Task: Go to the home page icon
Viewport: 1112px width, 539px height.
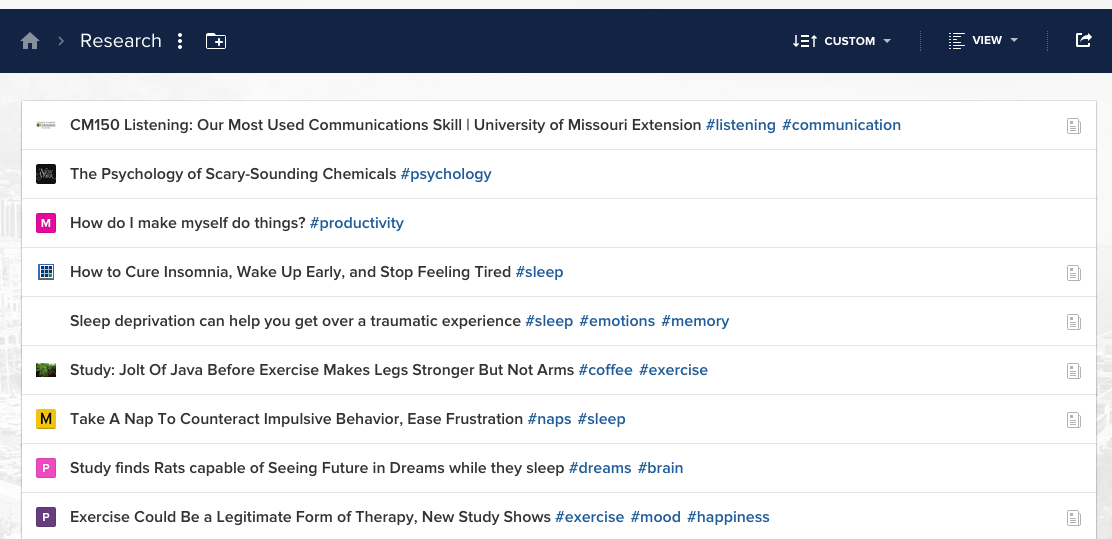Action: (x=30, y=41)
